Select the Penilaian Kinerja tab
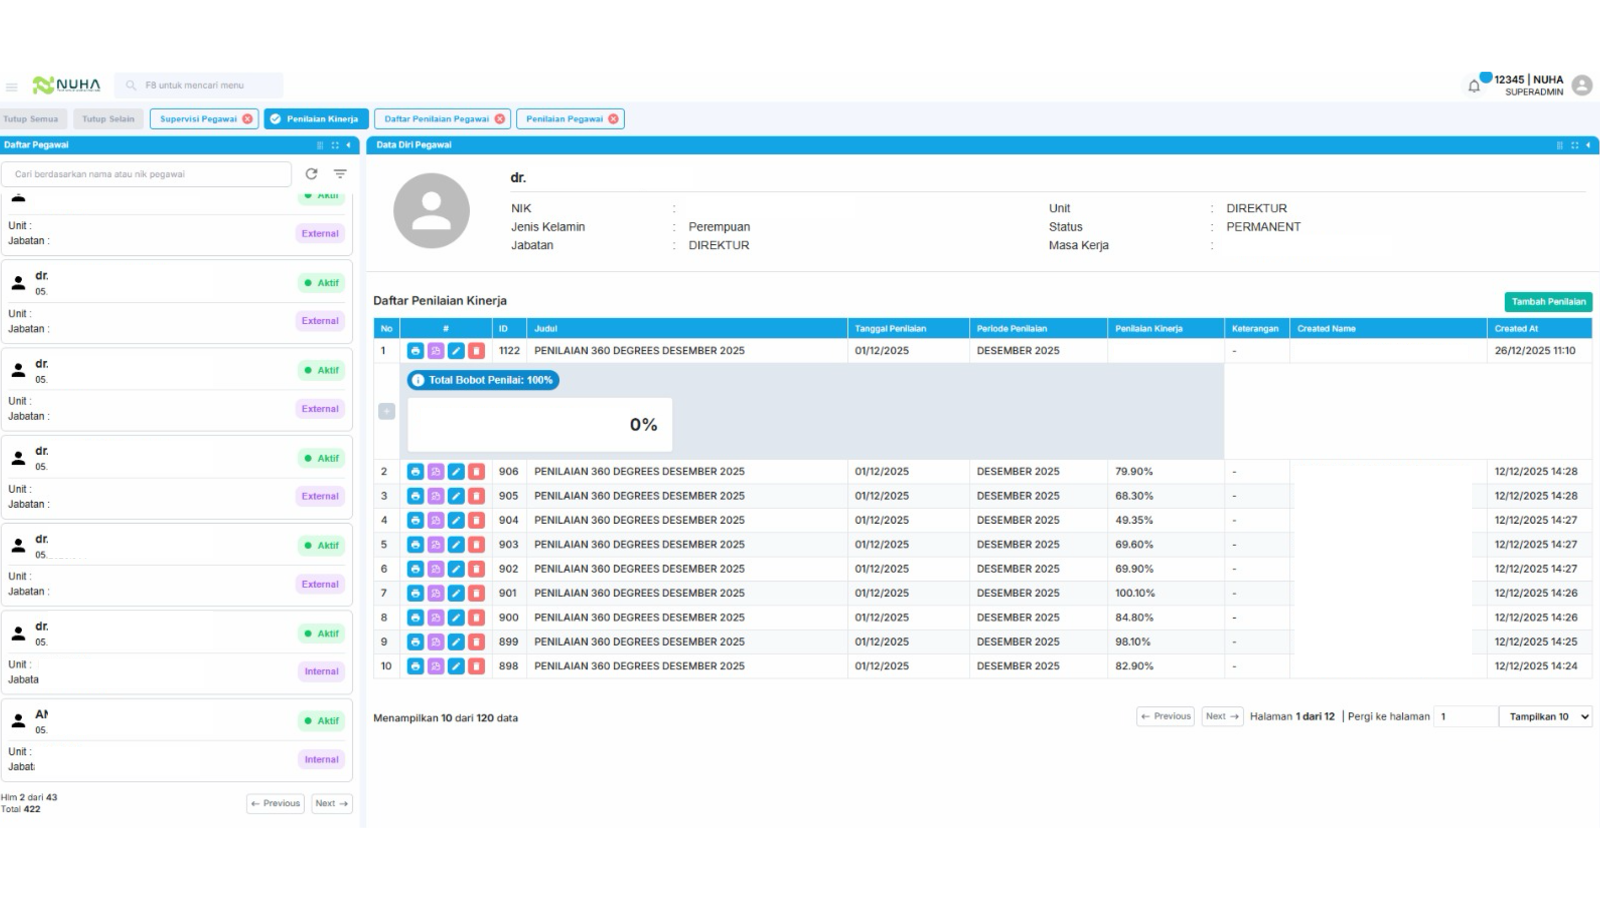The height and width of the screenshot is (900, 1600). 316,119
